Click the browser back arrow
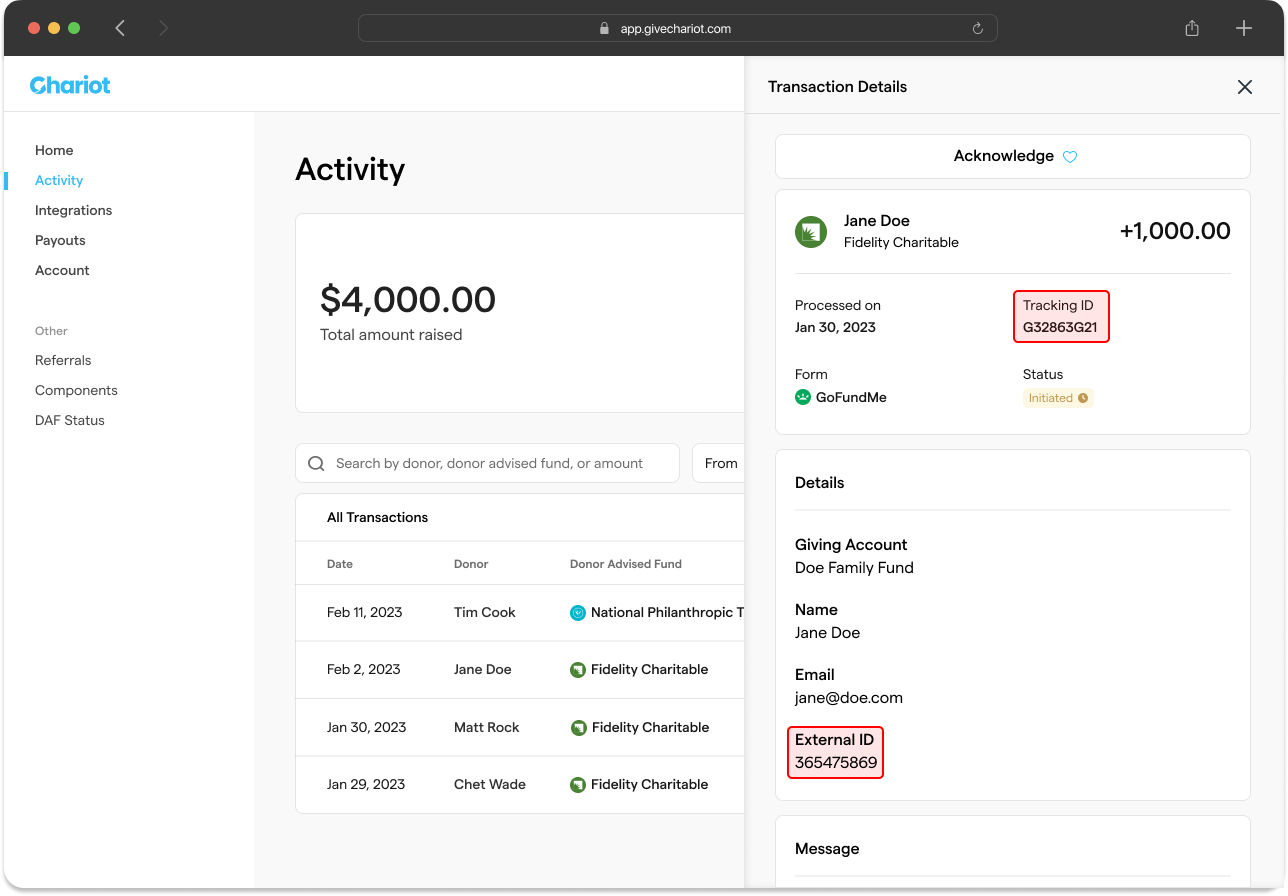The image size is (1288, 896). coord(120,28)
